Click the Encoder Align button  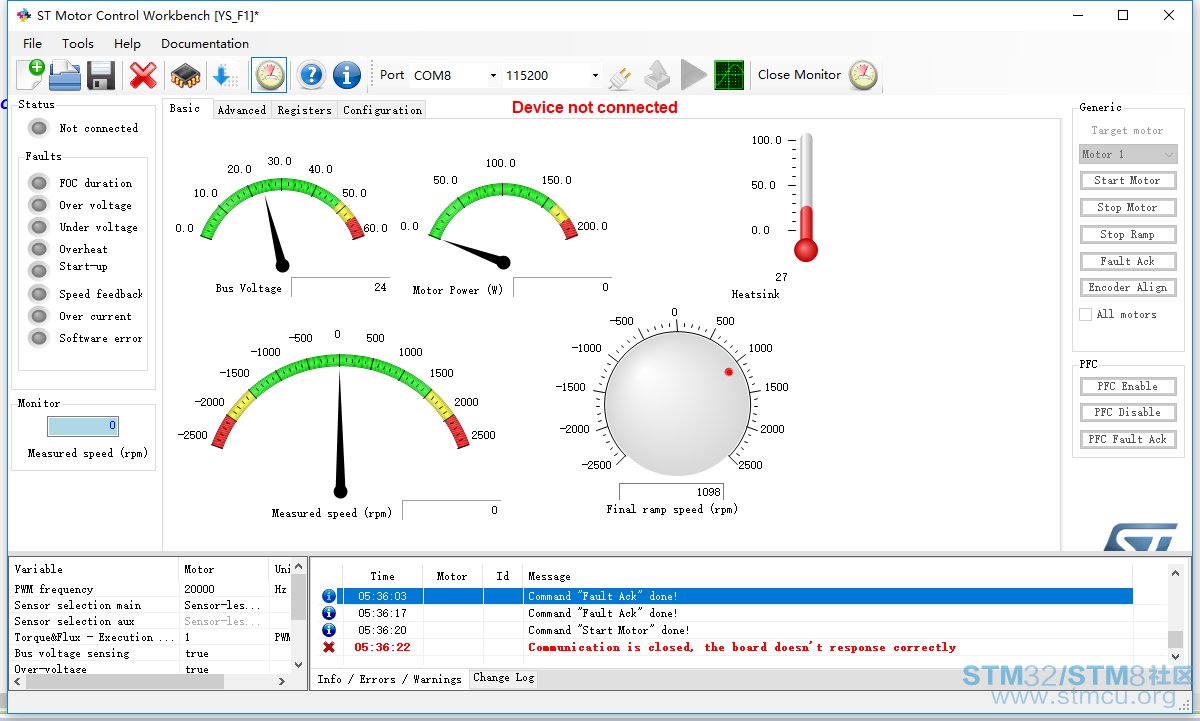pos(1128,287)
